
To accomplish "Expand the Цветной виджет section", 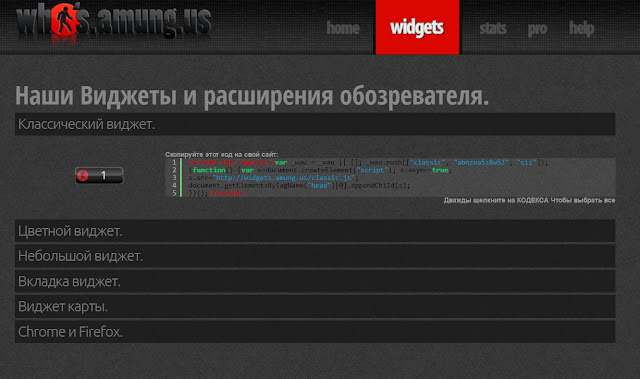I will click(315, 231).
